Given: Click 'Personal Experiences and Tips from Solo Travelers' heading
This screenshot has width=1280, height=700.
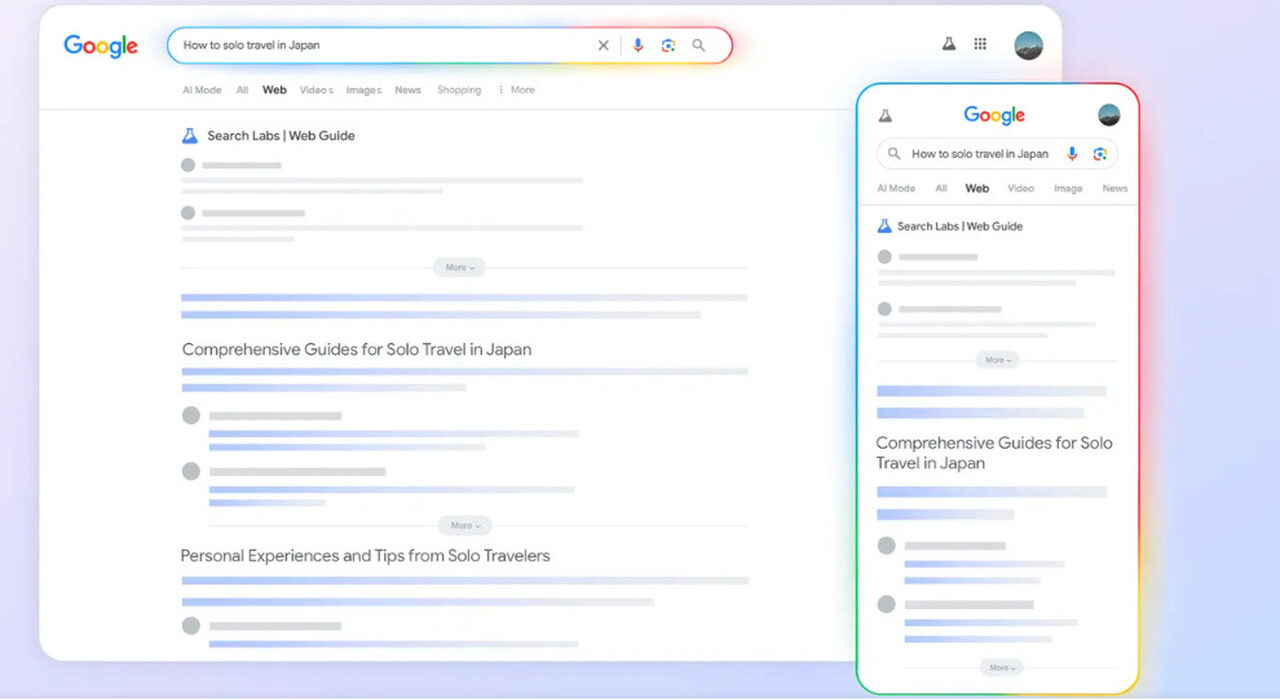Looking at the screenshot, I should point(365,556).
